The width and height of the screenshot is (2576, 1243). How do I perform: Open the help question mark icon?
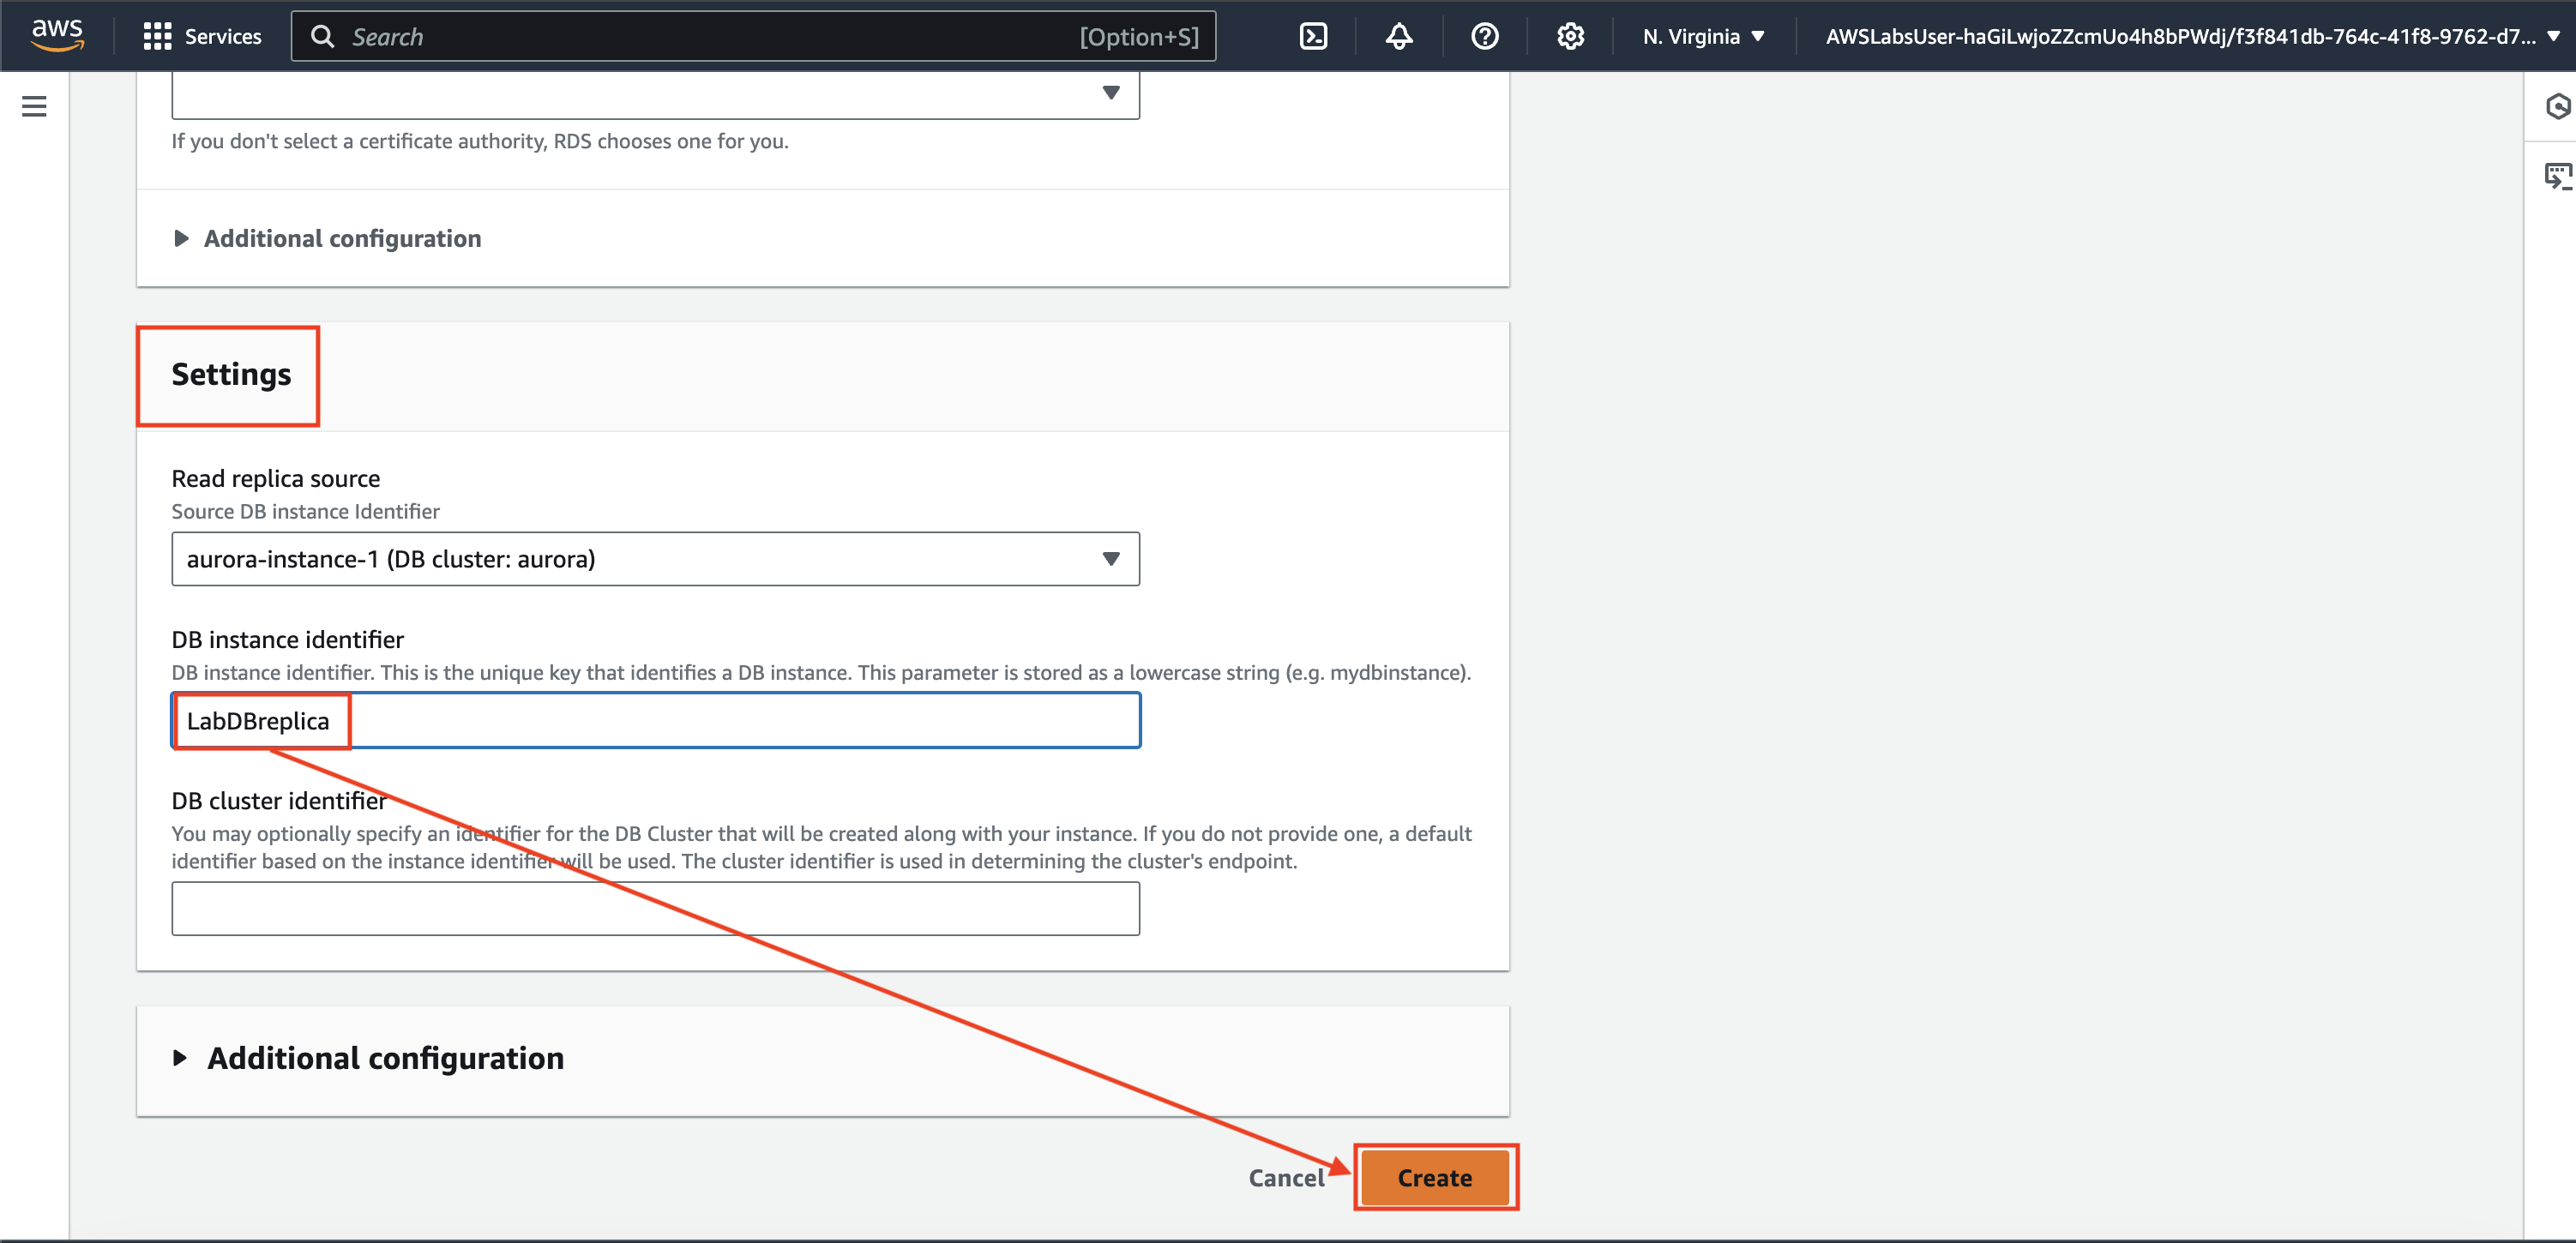tap(1484, 37)
